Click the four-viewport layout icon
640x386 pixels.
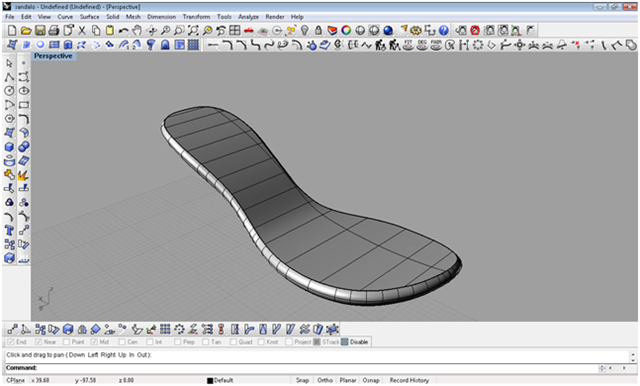click(235, 30)
